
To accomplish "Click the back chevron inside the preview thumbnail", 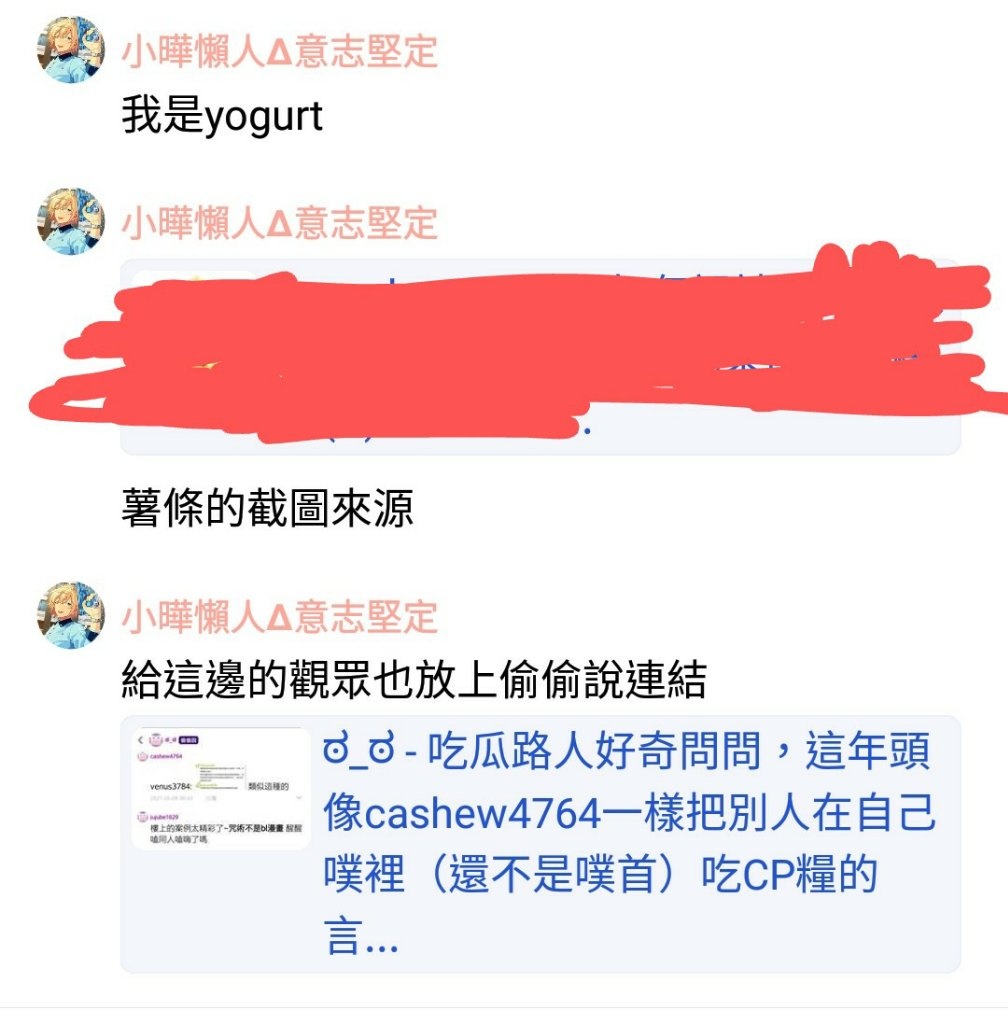I will (x=140, y=740).
